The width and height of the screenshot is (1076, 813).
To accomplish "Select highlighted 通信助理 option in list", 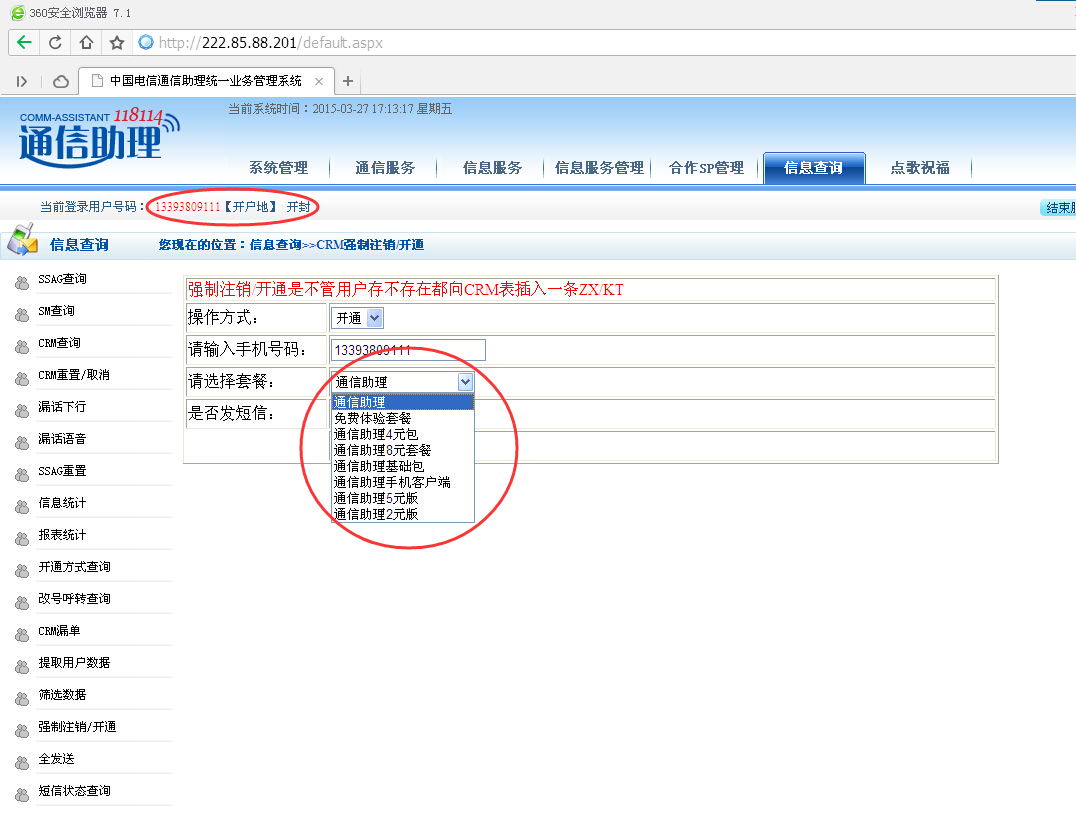I will click(x=403, y=402).
